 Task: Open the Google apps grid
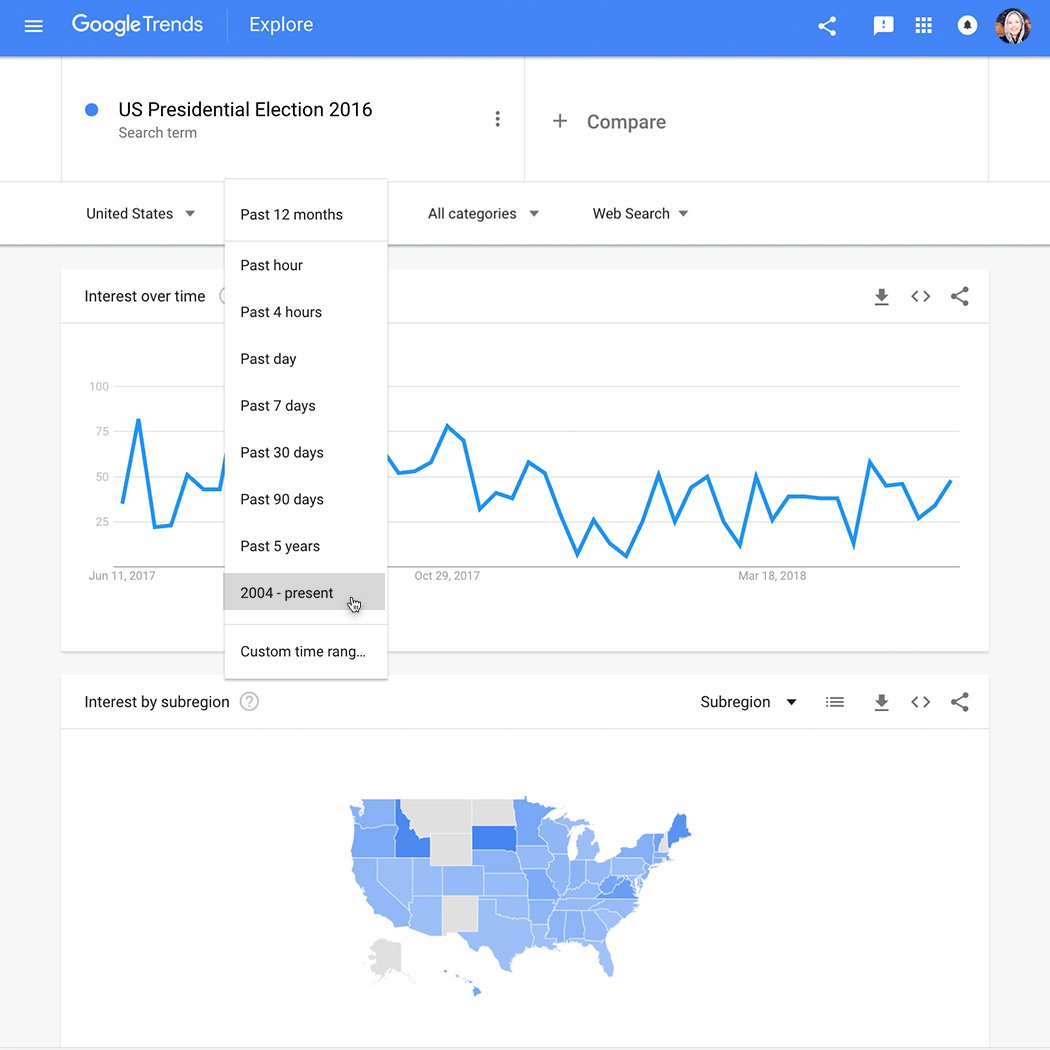click(923, 25)
